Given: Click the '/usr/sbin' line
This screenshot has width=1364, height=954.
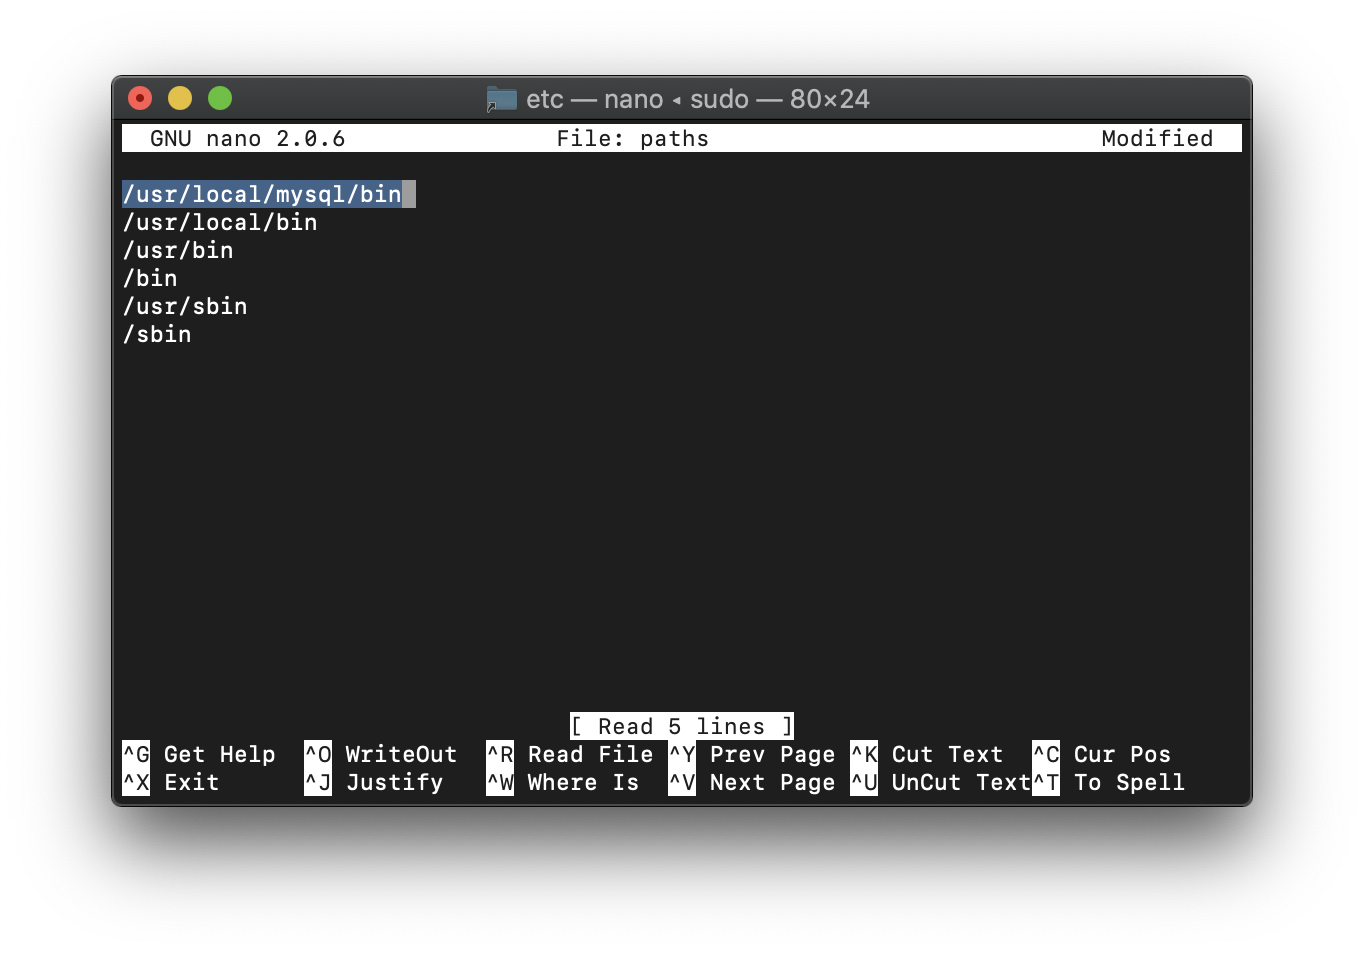Looking at the screenshot, I should click(185, 306).
